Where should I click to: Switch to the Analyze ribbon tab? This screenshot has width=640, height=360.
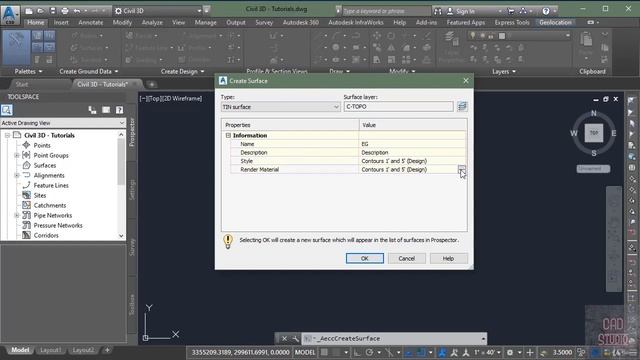click(152, 22)
